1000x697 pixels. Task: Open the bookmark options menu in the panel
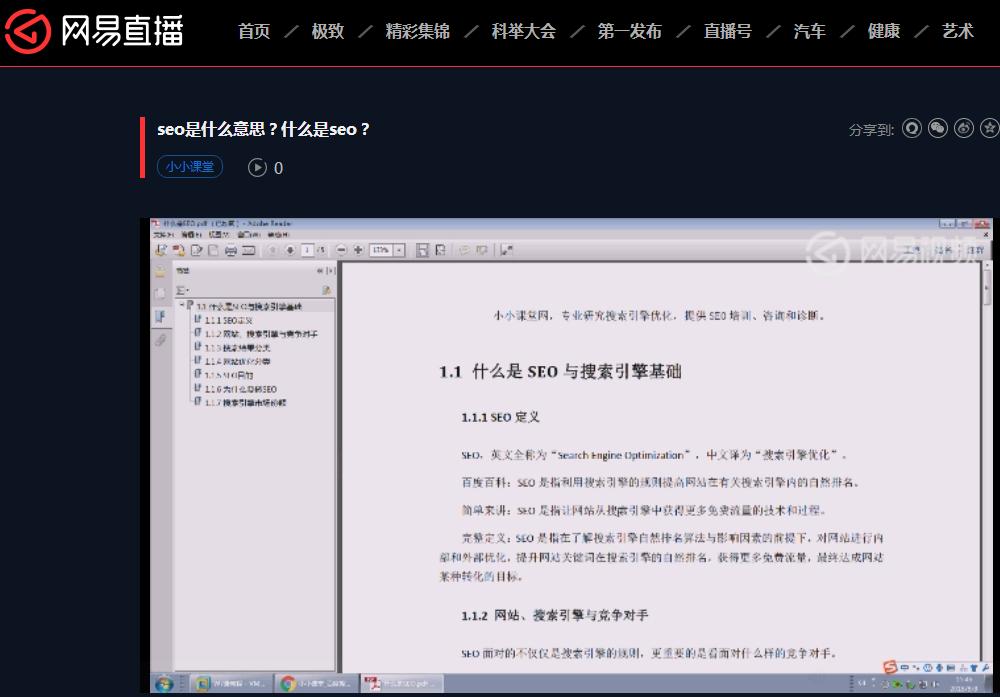click(182, 289)
